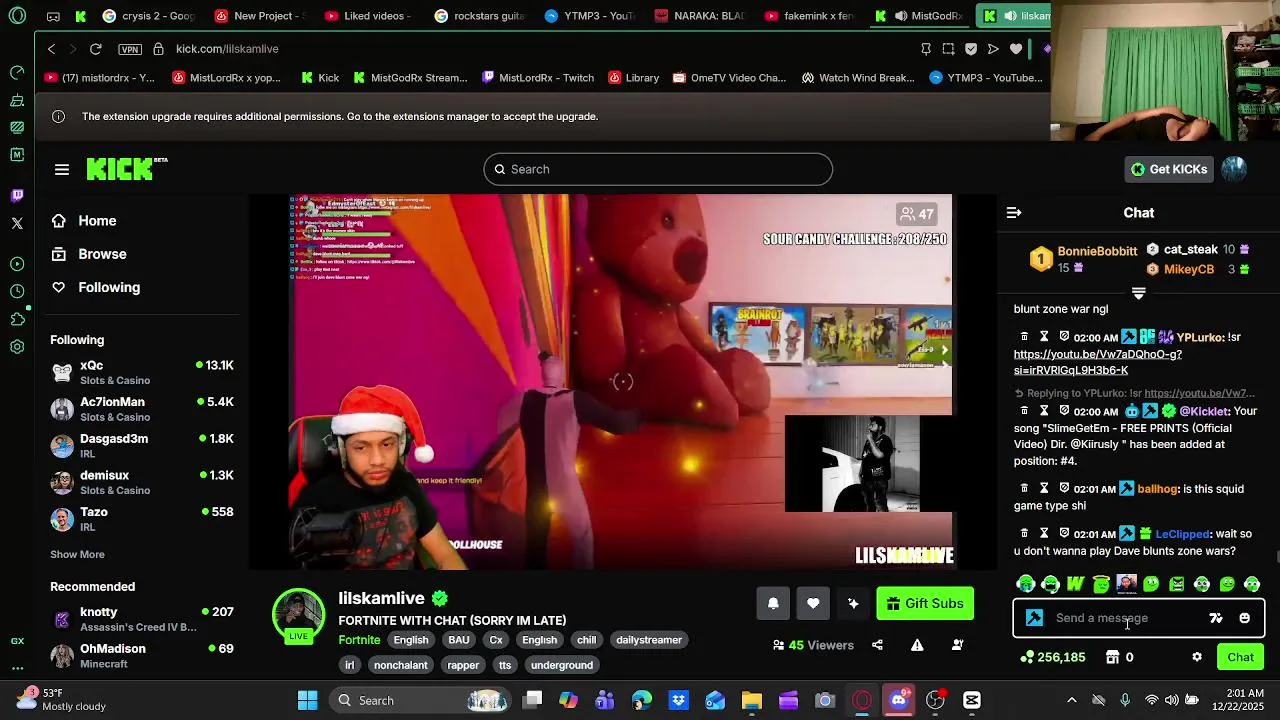
Task: Expand the chat leaderboard chevron
Action: click(x=1138, y=293)
